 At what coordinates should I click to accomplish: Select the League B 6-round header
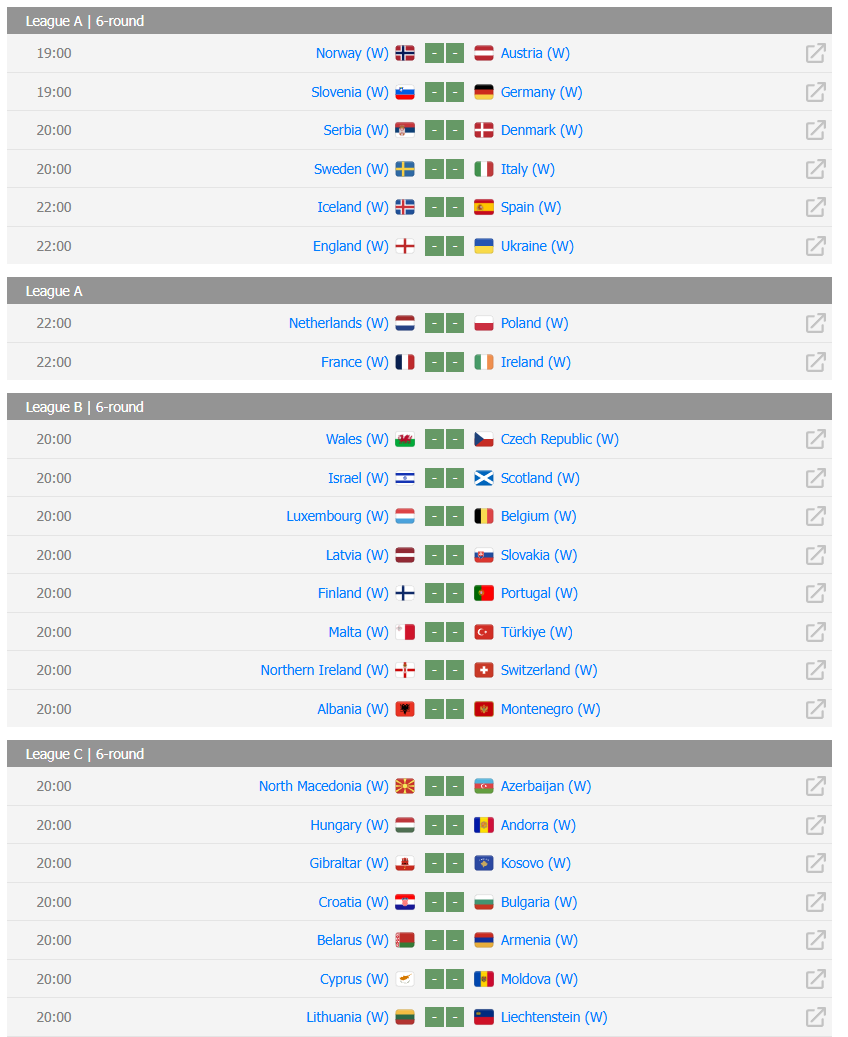pos(419,407)
